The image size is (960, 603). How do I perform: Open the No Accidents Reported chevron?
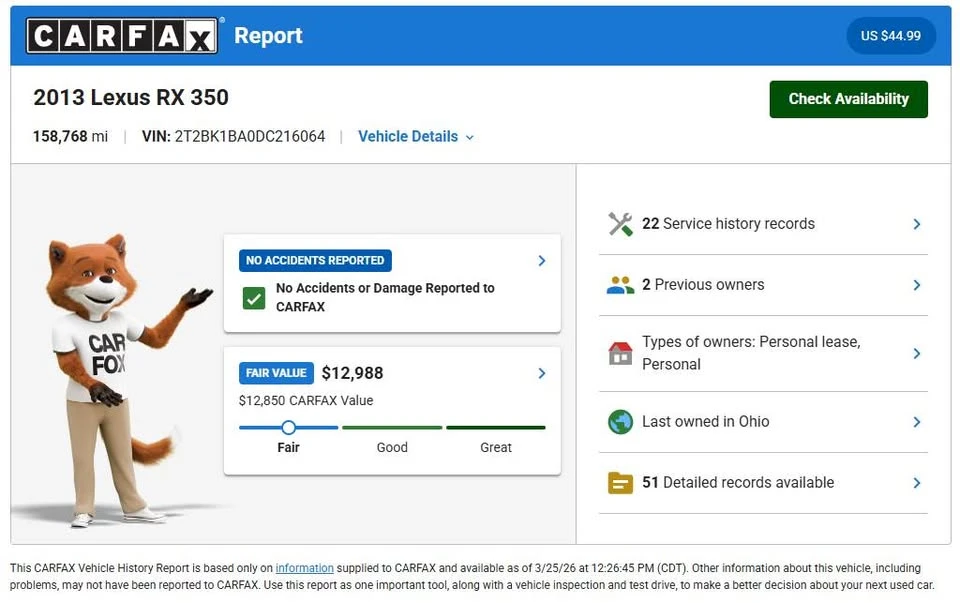click(x=542, y=261)
